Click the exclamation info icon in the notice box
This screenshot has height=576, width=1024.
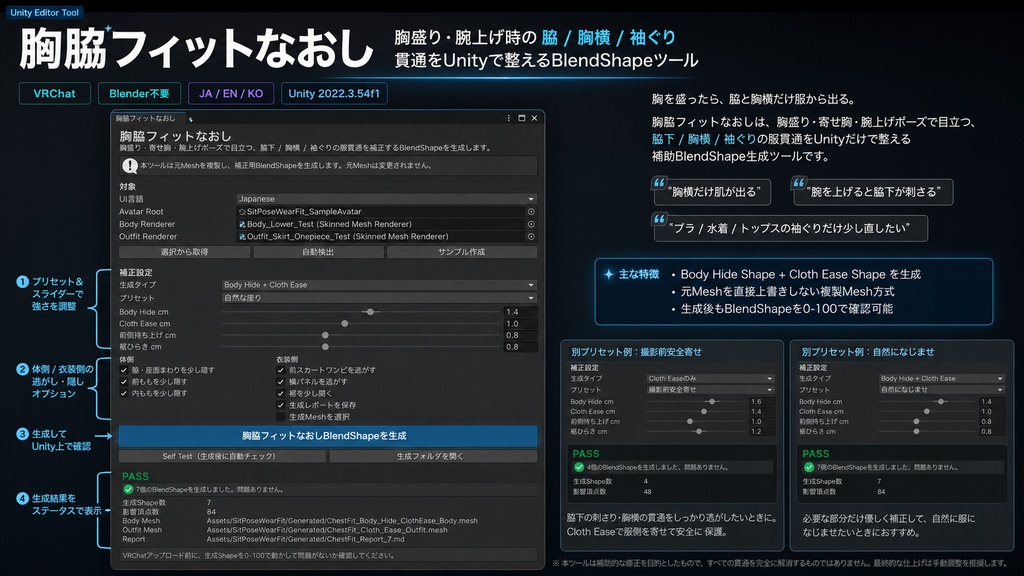[130, 166]
